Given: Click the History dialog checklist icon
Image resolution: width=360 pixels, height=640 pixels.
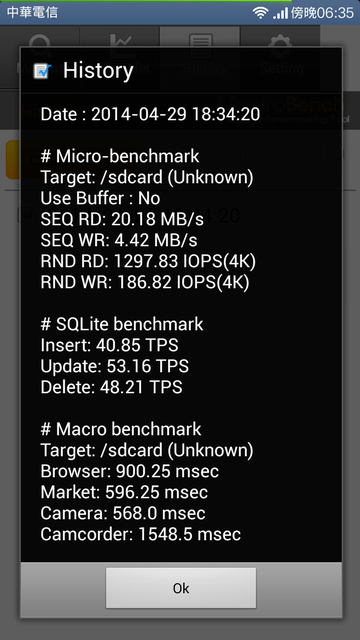Looking at the screenshot, I should pyautogui.click(x=42, y=71).
